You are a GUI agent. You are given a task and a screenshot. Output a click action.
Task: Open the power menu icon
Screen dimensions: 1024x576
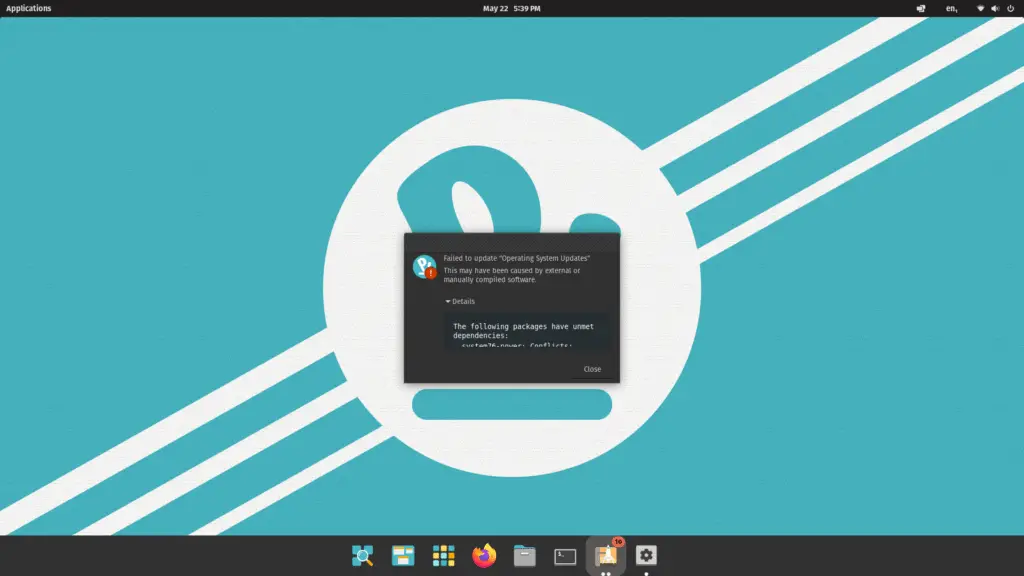(x=1010, y=8)
